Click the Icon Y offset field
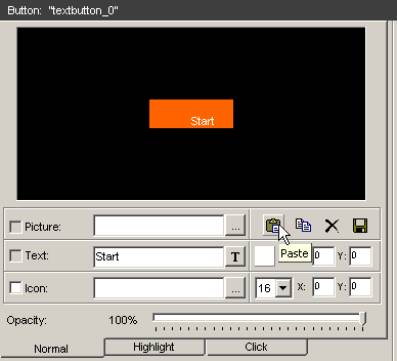Viewport: 397px width, 361px height. coord(360,287)
